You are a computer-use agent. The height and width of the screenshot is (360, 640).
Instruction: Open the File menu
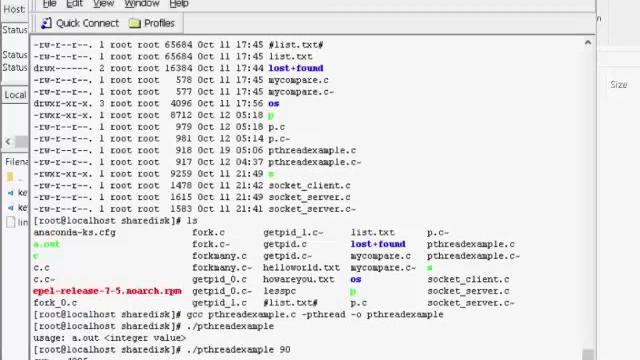49,4
